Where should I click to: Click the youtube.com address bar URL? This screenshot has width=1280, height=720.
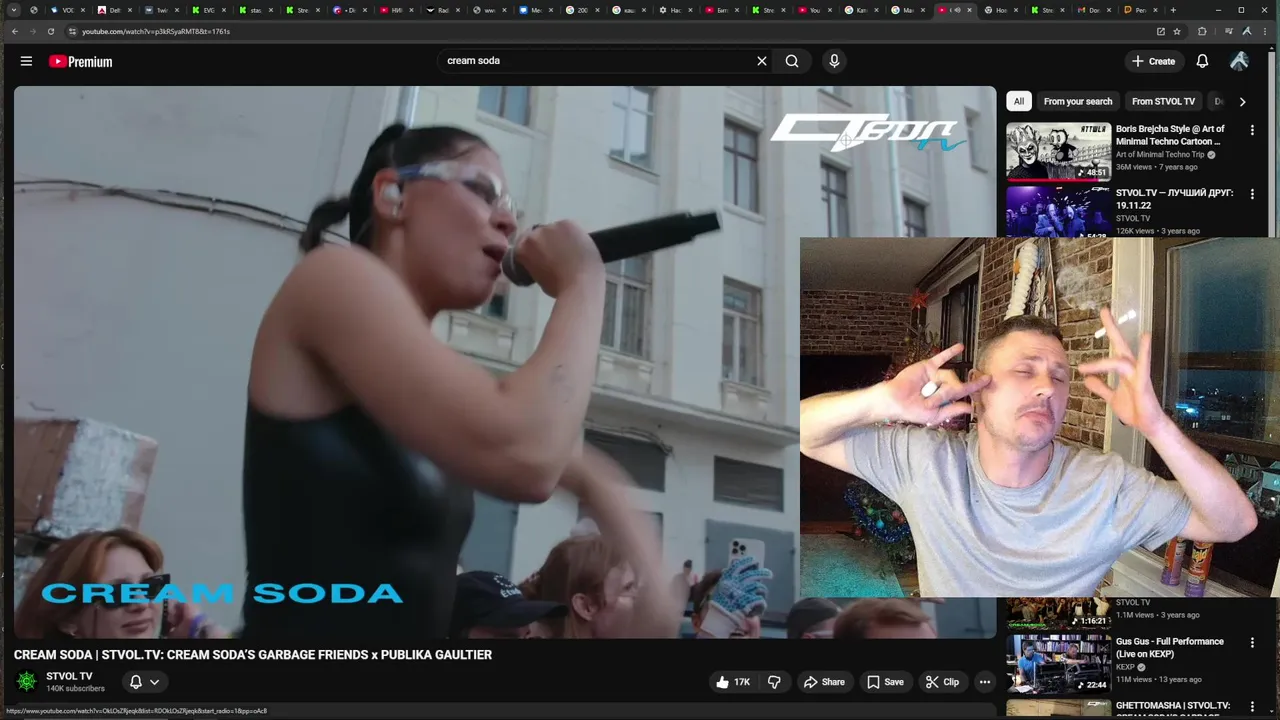pos(156,31)
